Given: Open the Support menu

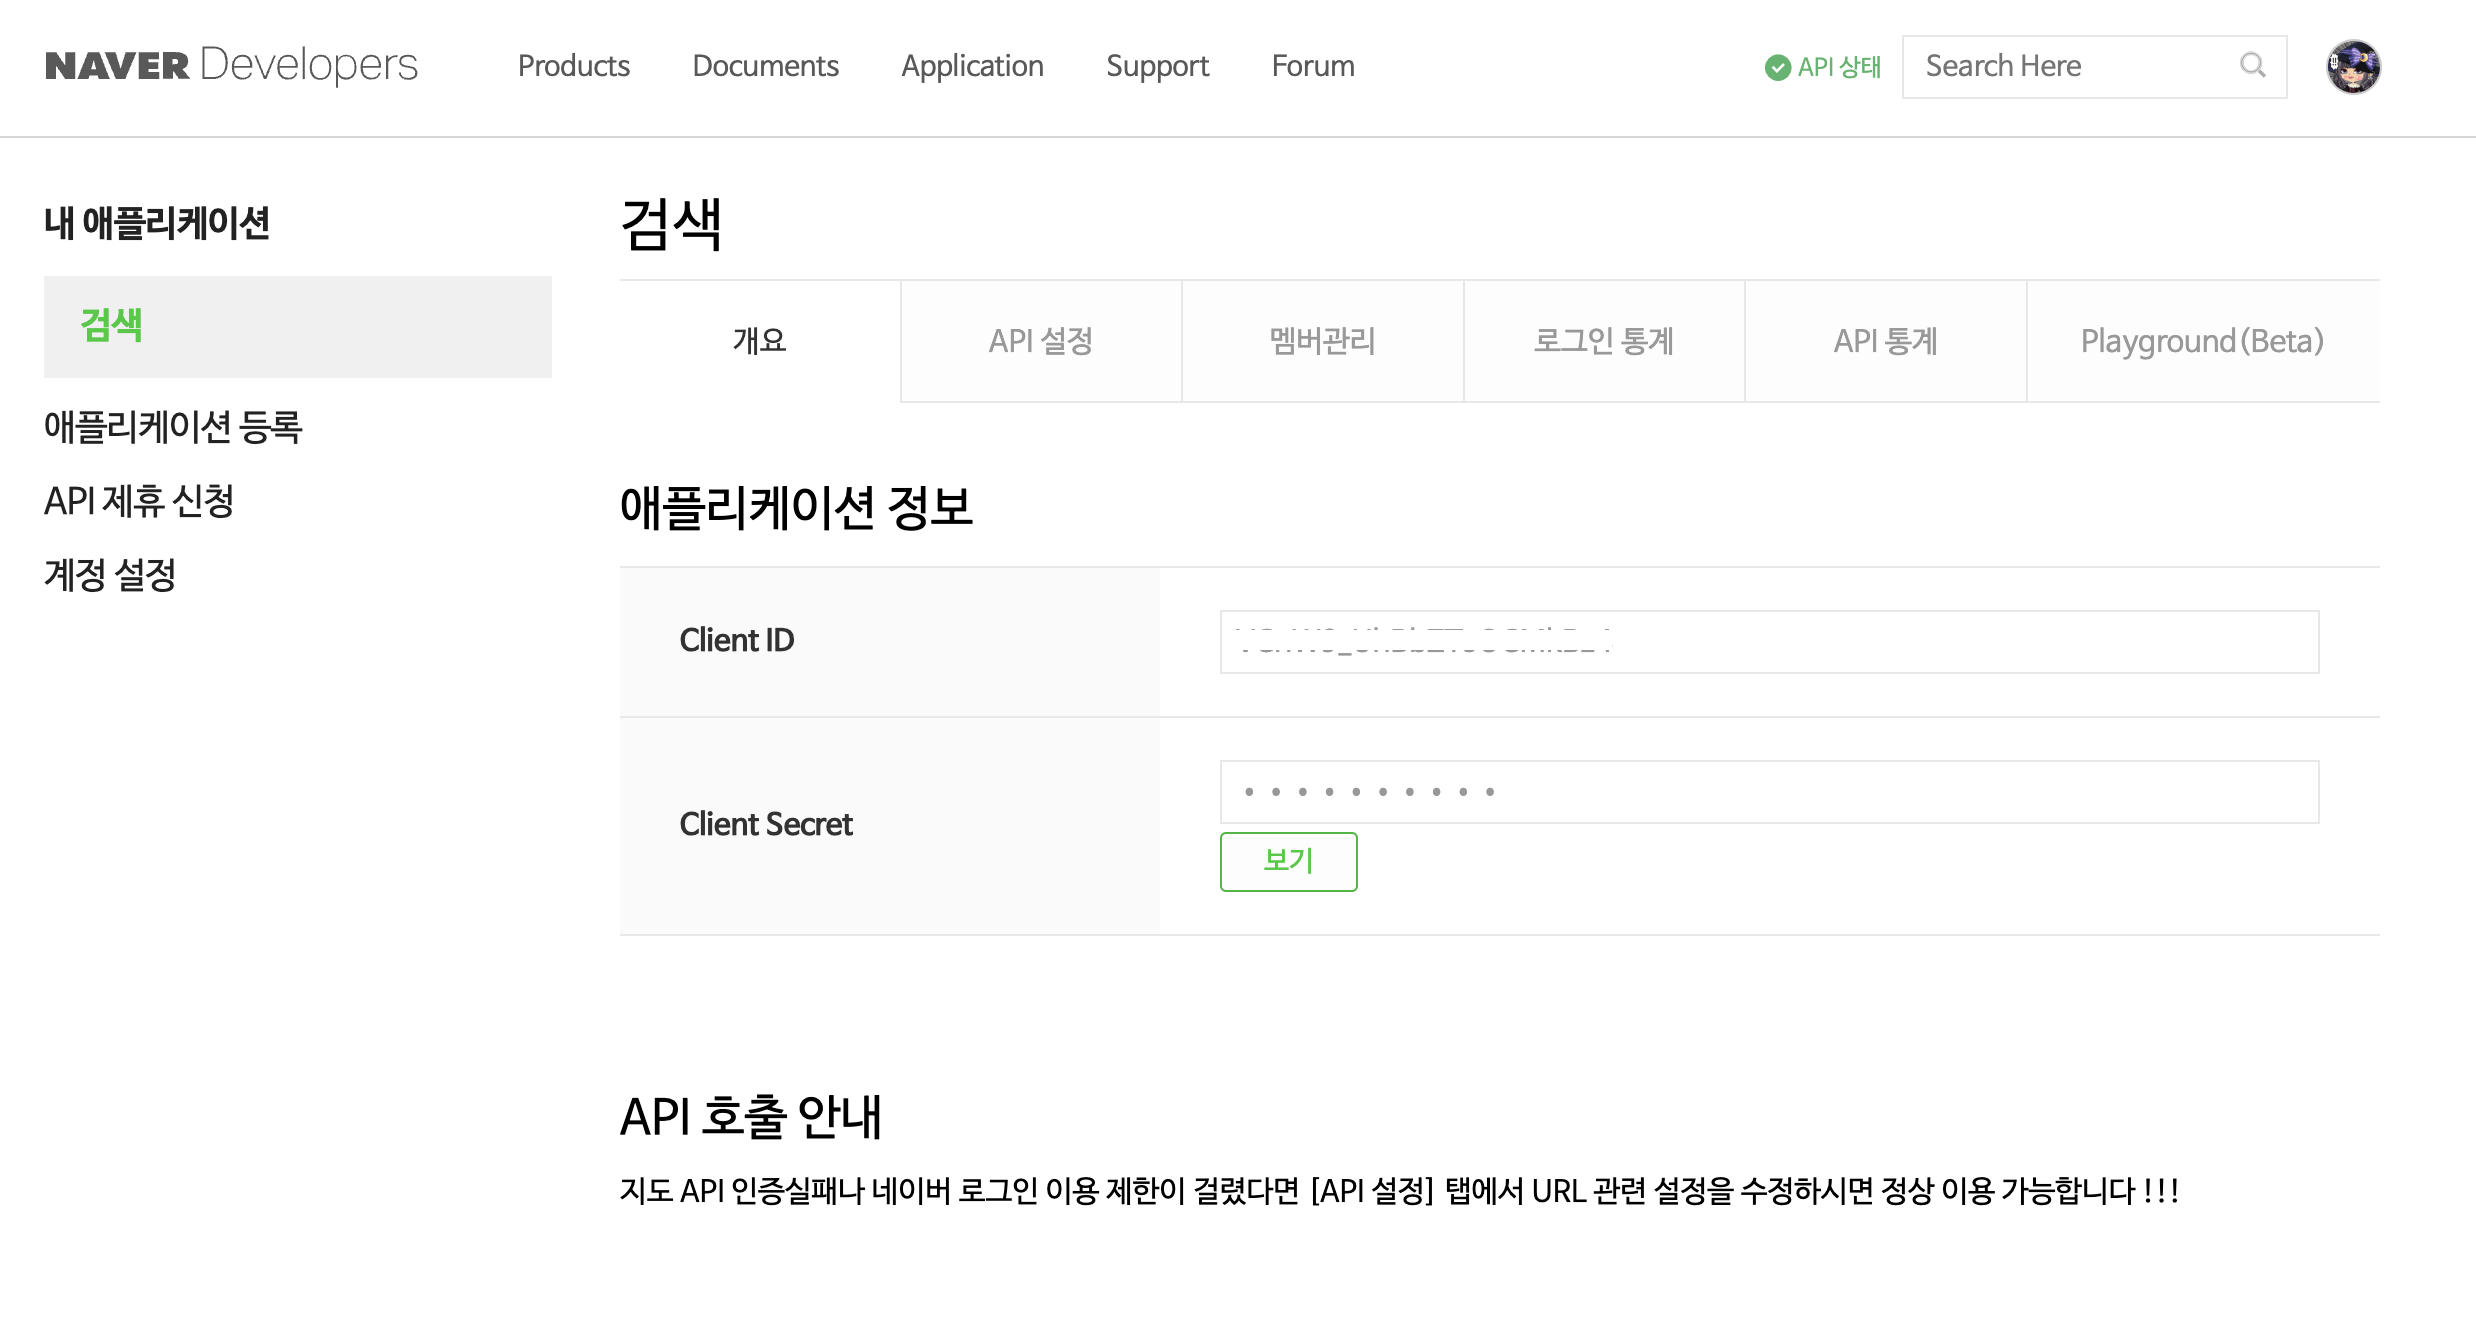Looking at the screenshot, I should tap(1157, 66).
